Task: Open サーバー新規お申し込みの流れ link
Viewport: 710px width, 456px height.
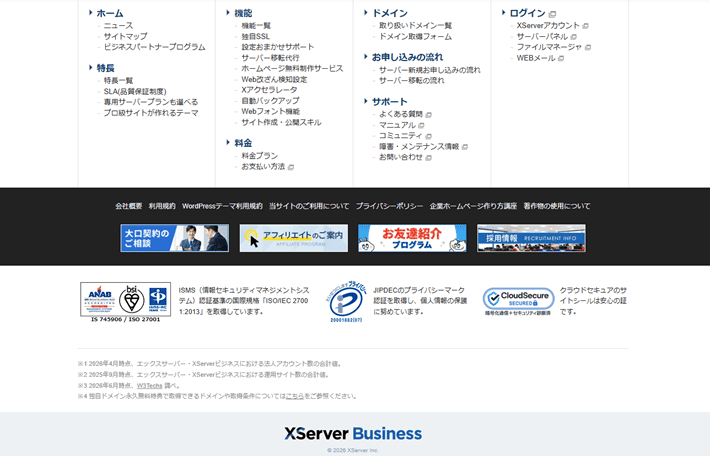Action: coord(430,70)
